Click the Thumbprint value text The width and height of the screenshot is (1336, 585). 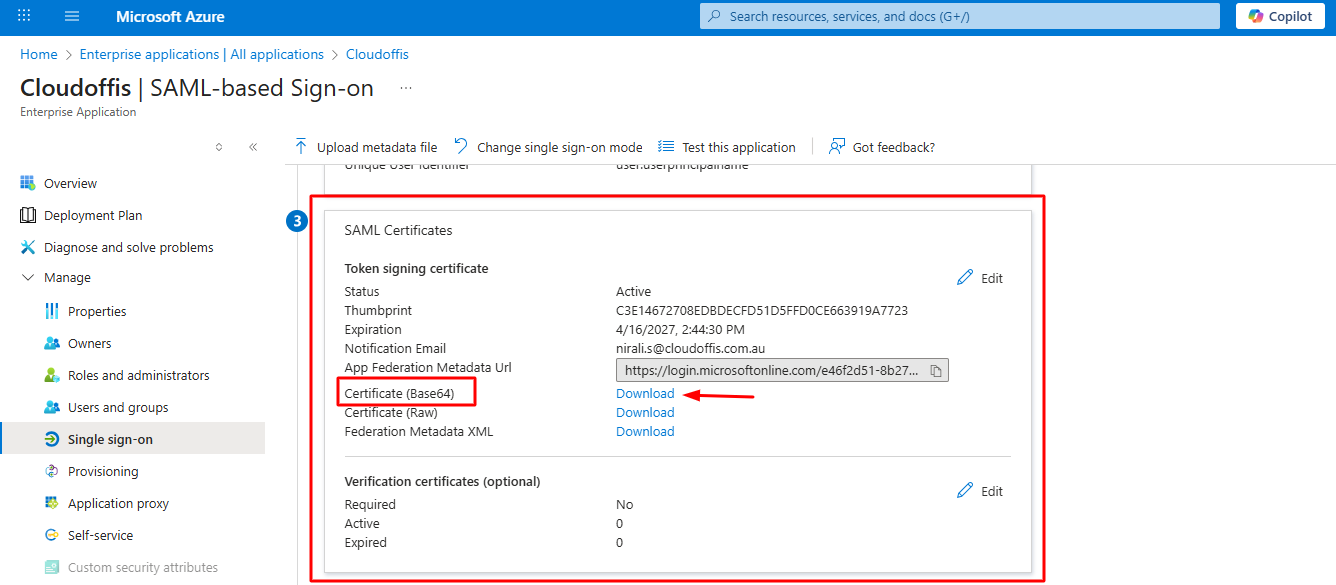[762, 310]
